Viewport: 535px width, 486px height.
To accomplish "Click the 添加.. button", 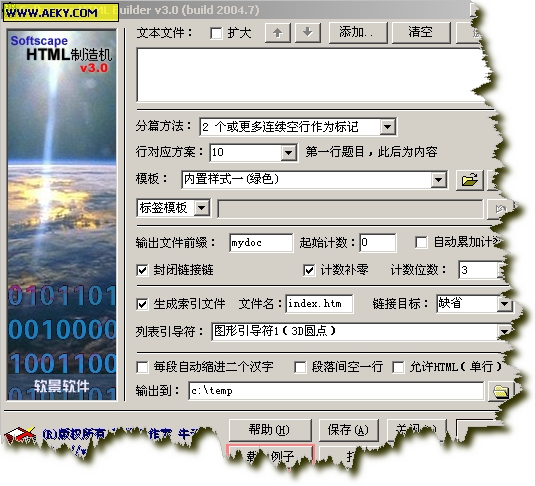I will (358, 33).
